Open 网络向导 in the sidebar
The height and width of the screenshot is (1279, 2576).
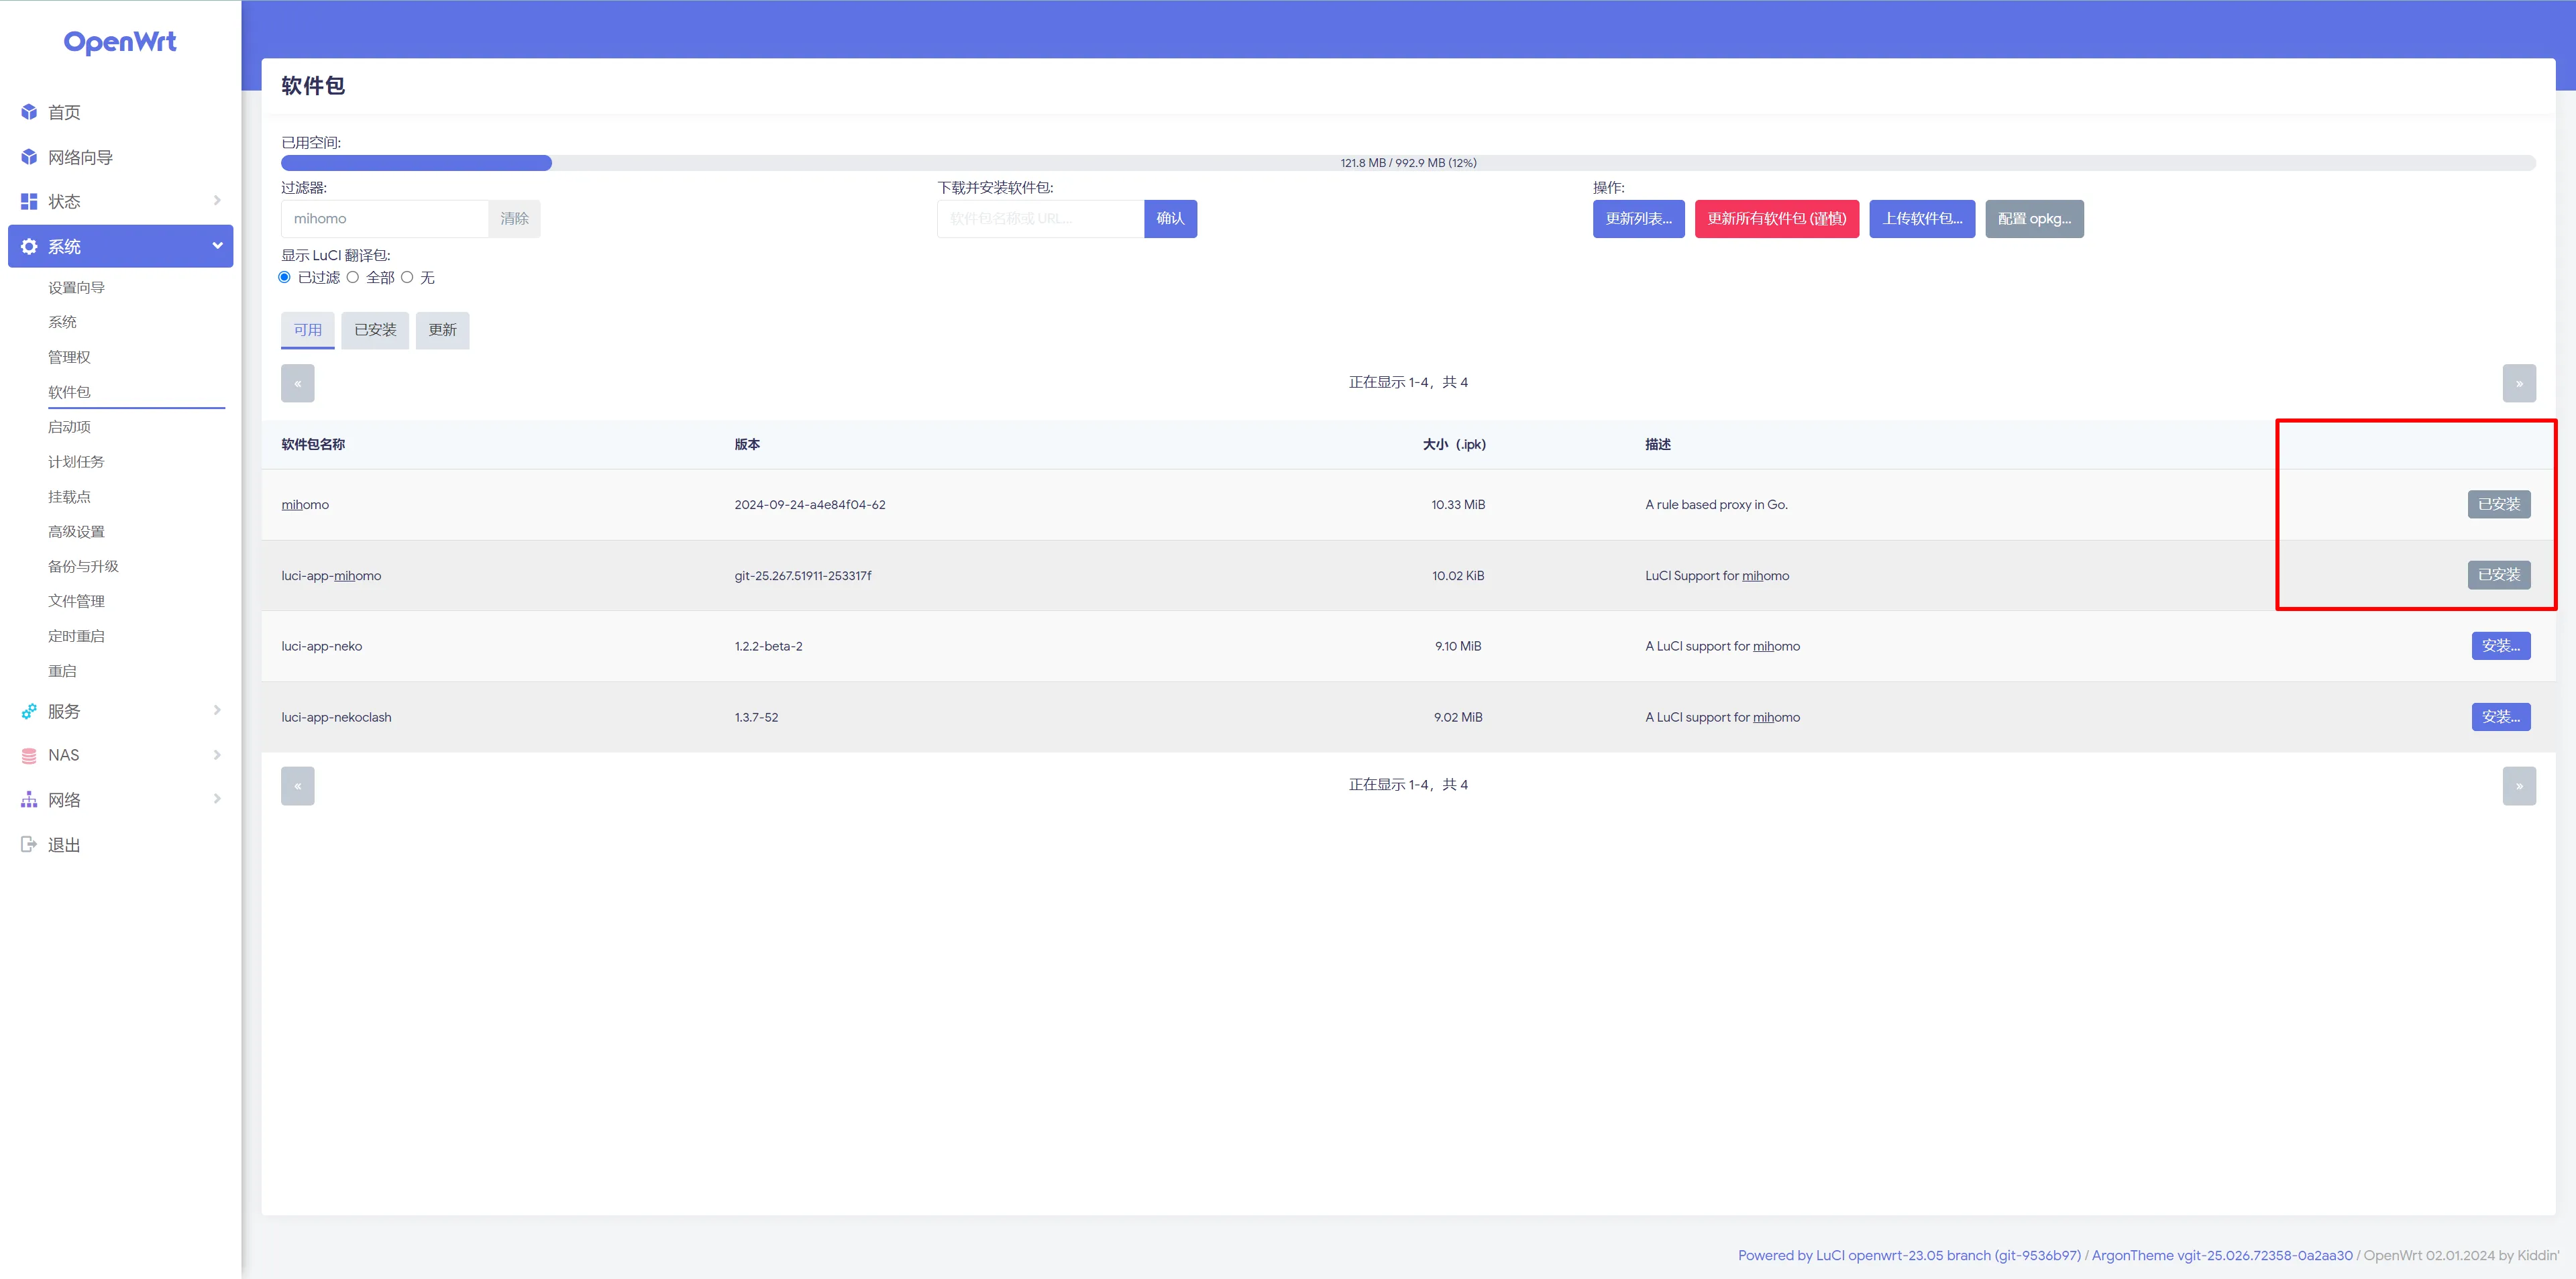(80, 157)
